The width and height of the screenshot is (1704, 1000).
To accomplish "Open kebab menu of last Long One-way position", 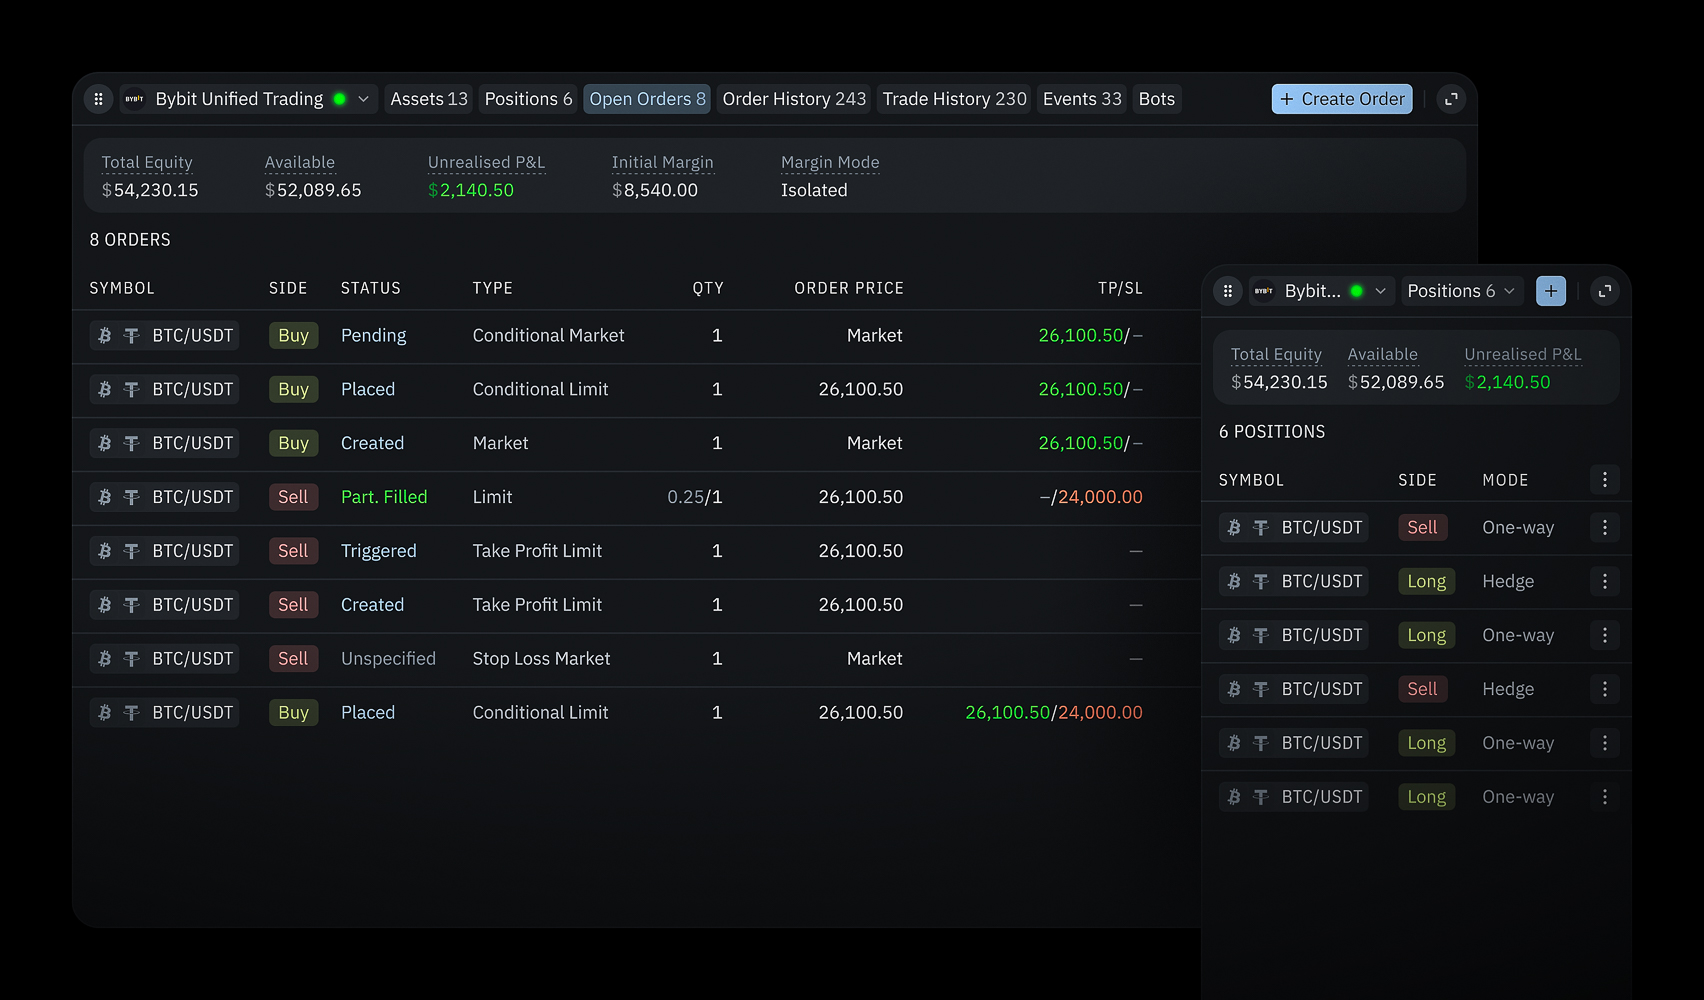I will [x=1605, y=797].
